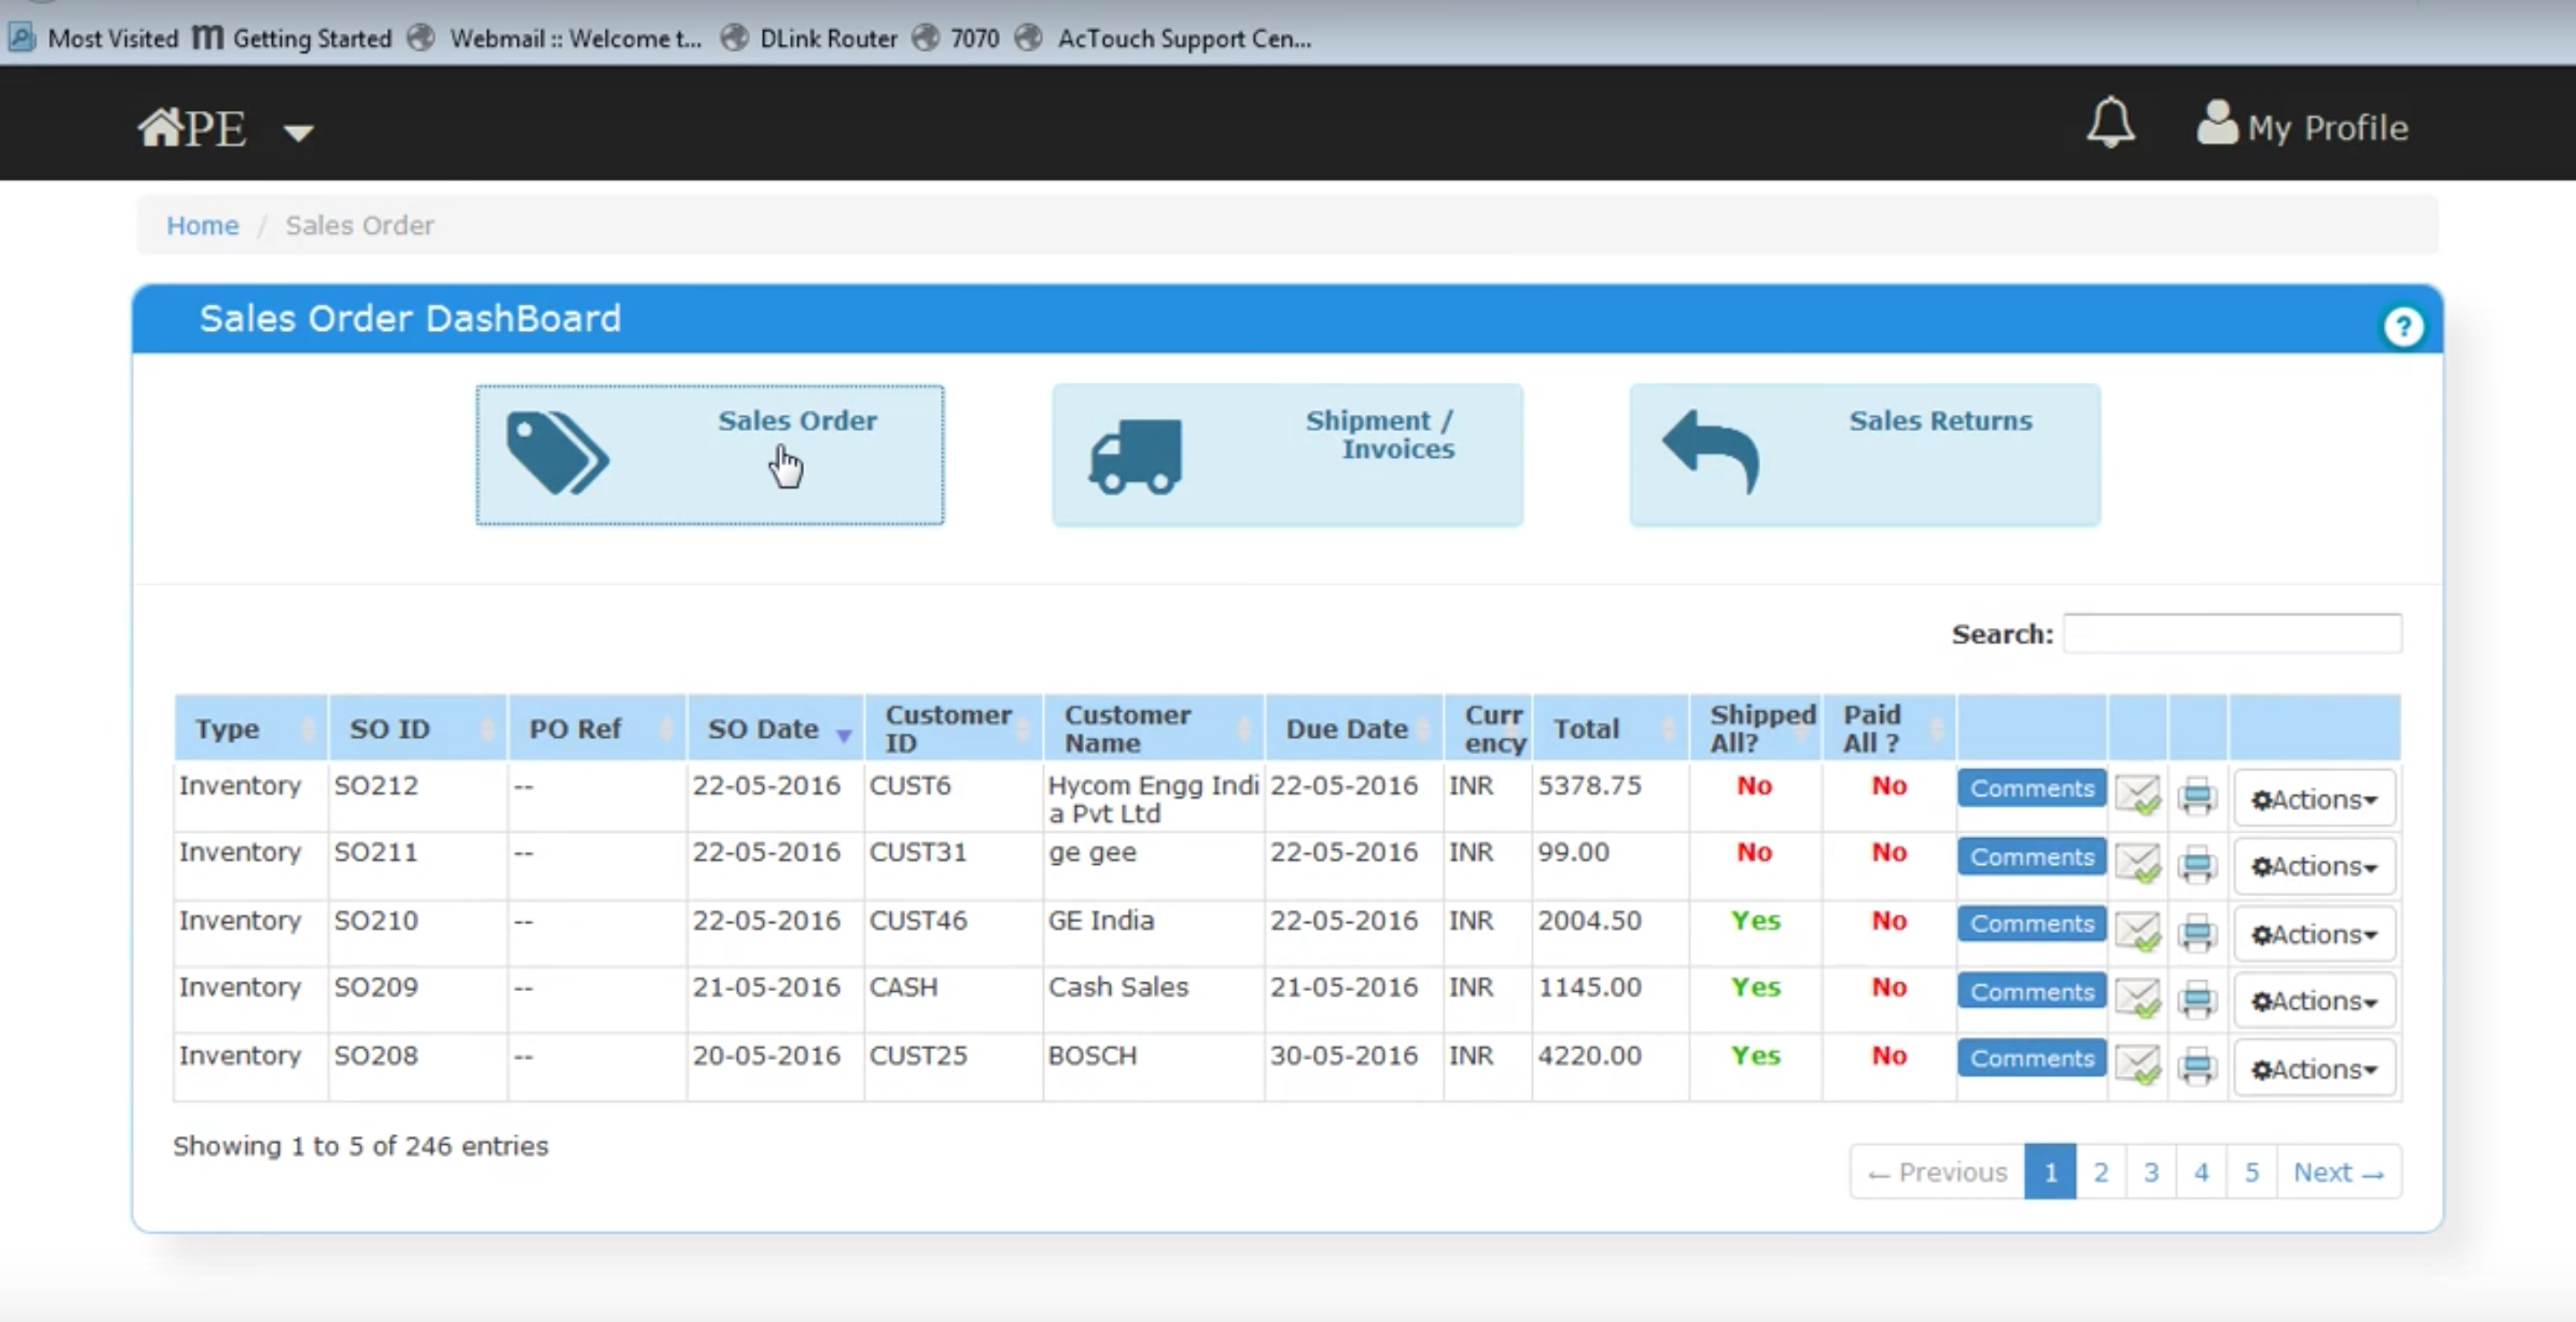Go to page 3 of entries
The height and width of the screenshot is (1322, 2576).
point(2150,1172)
